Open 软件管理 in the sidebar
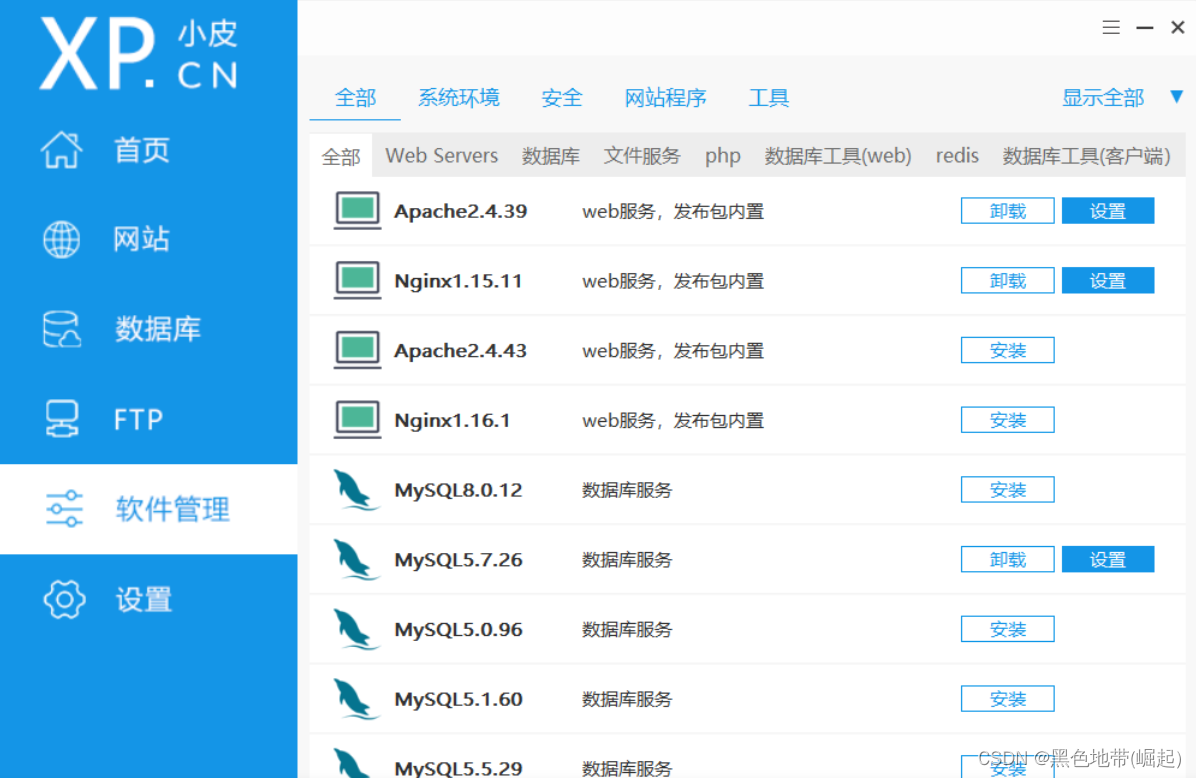The width and height of the screenshot is (1196, 778). pyautogui.click(x=172, y=509)
